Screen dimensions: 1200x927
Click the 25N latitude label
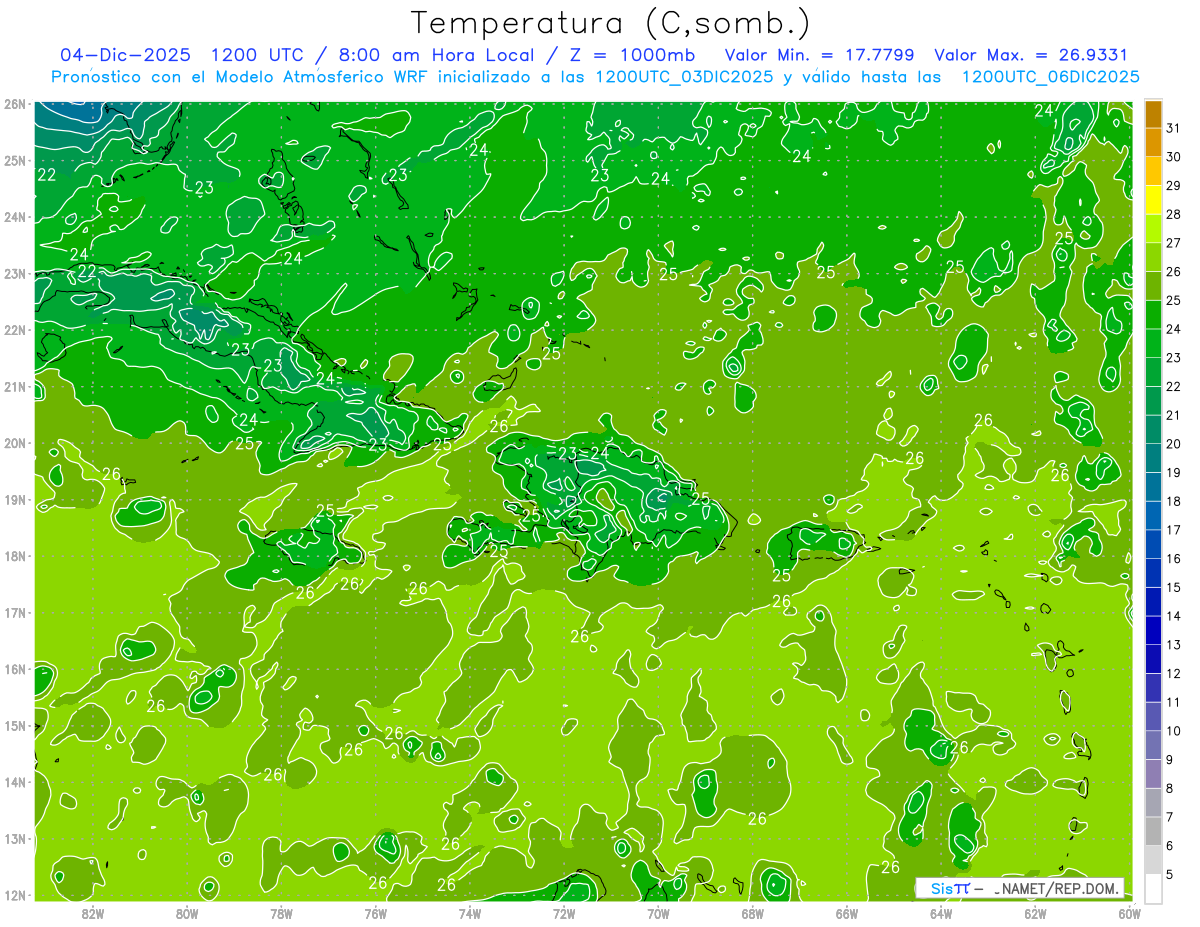[15, 160]
